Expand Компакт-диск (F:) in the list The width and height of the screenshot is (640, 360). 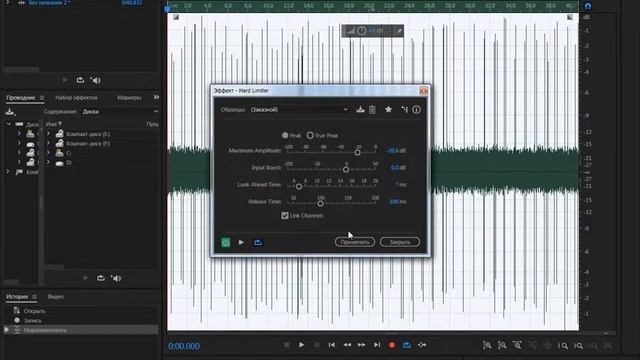tap(48, 143)
